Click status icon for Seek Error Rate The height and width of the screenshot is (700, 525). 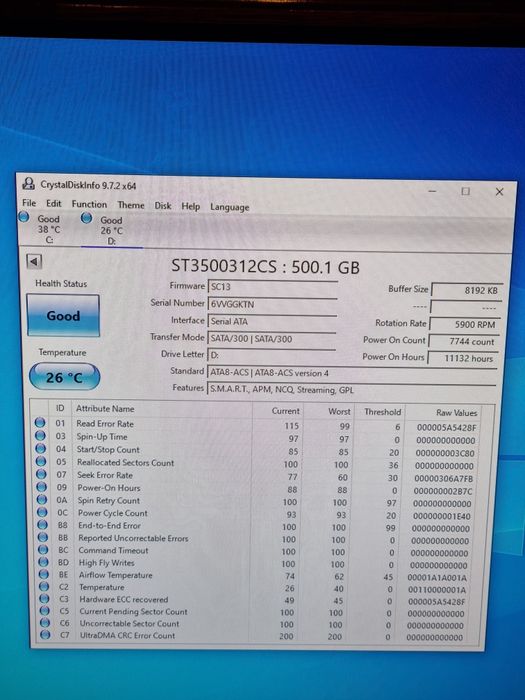click(x=42, y=474)
